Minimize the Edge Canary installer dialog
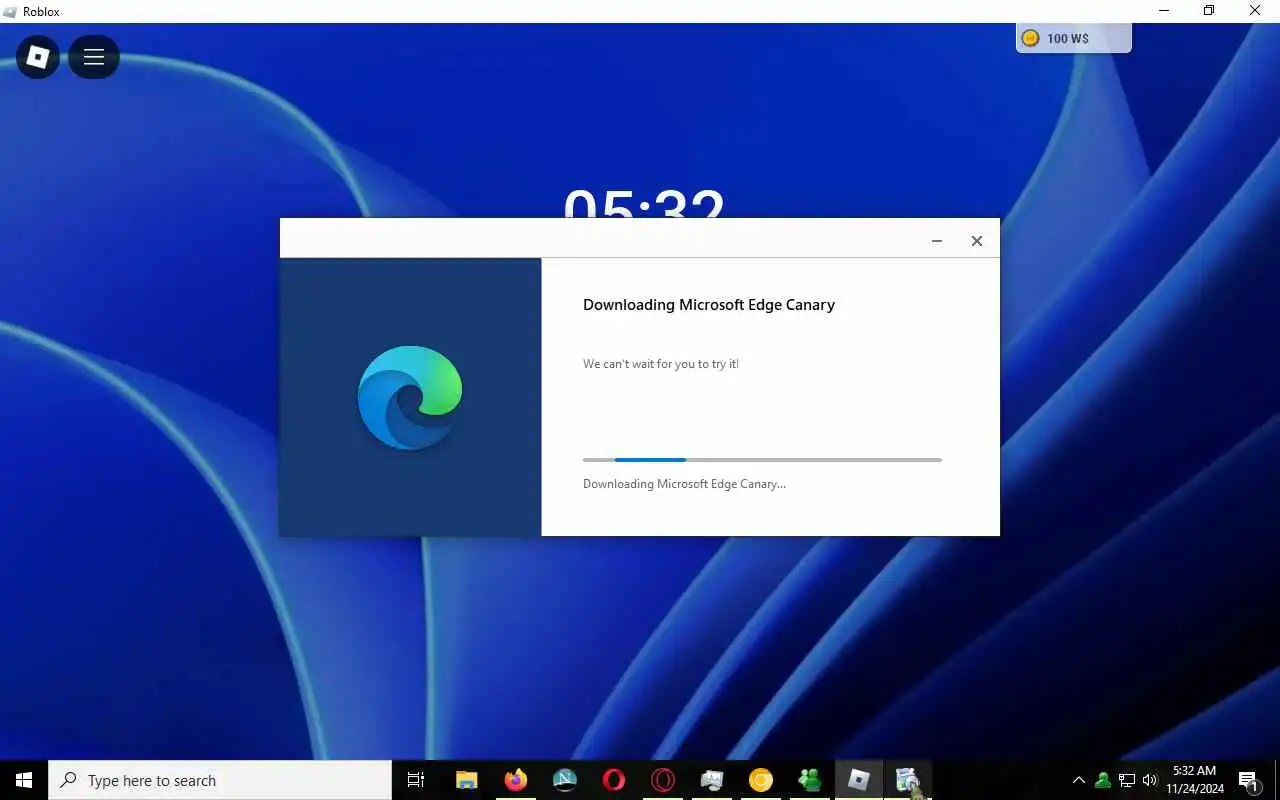The image size is (1280, 800). pyautogui.click(x=937, y=240)
